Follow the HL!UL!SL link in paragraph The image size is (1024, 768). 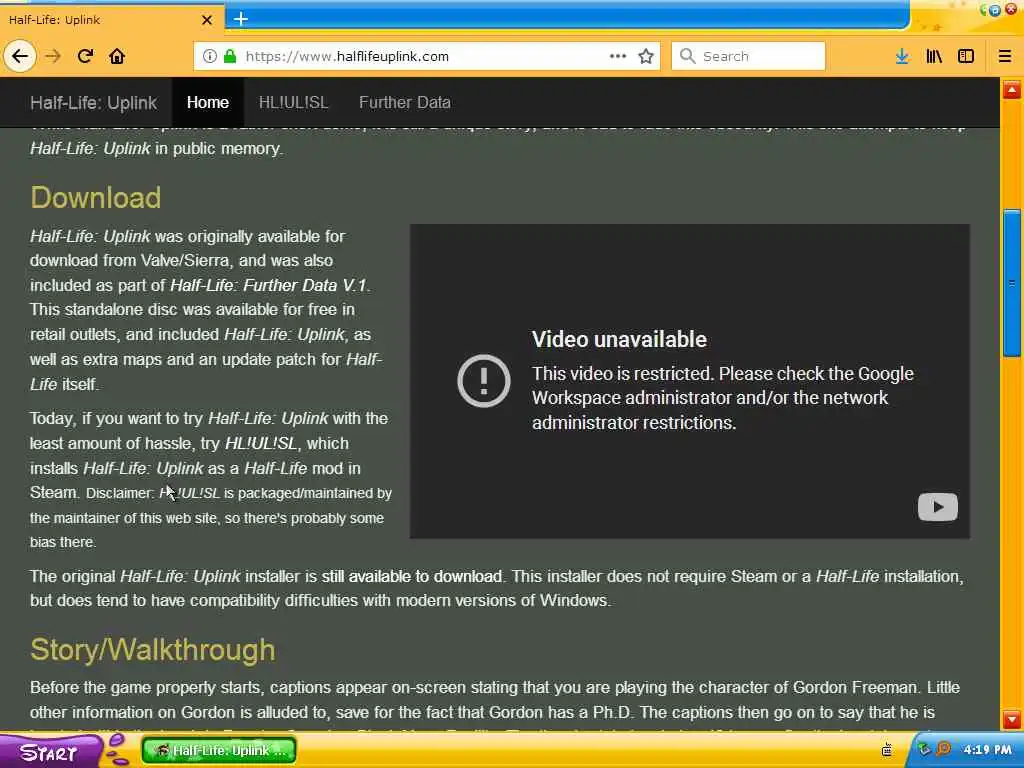[261, 443]
